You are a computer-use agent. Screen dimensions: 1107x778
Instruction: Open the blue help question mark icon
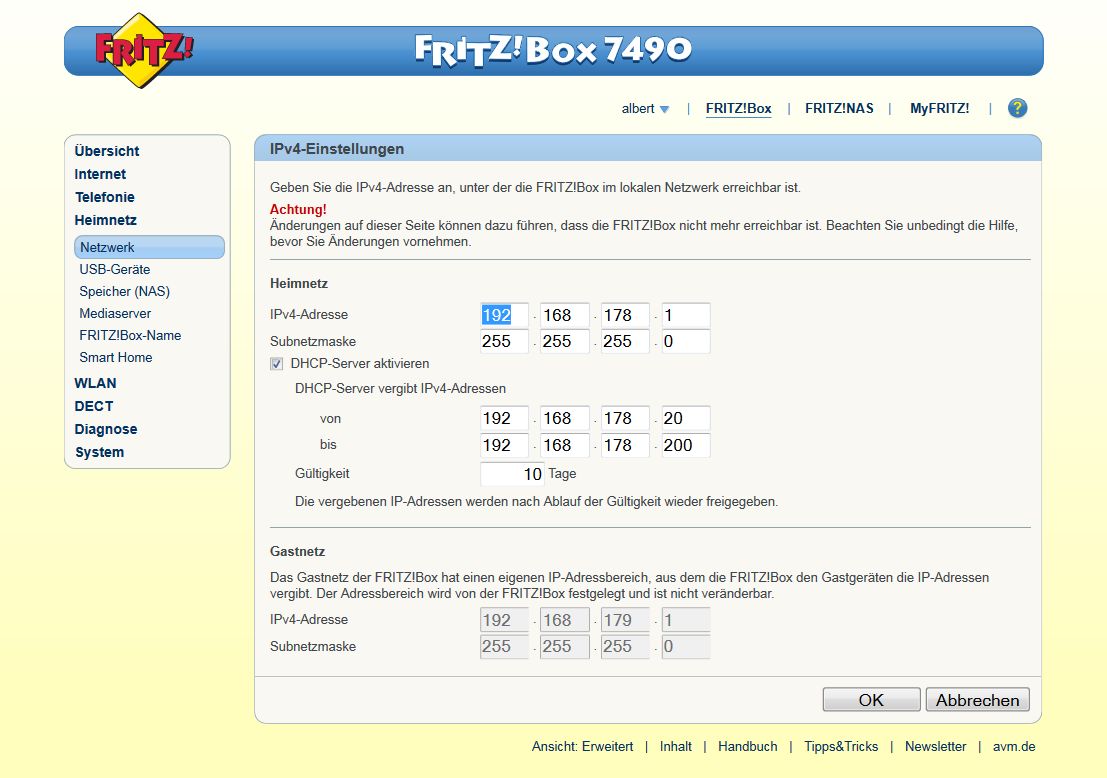coord(1017,108)
